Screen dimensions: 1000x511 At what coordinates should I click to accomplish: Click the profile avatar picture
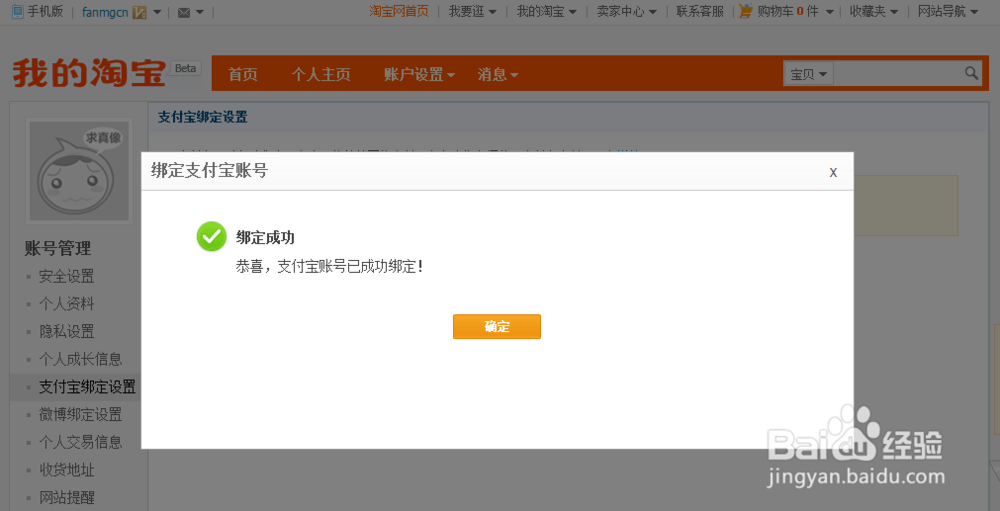point(80,171)
